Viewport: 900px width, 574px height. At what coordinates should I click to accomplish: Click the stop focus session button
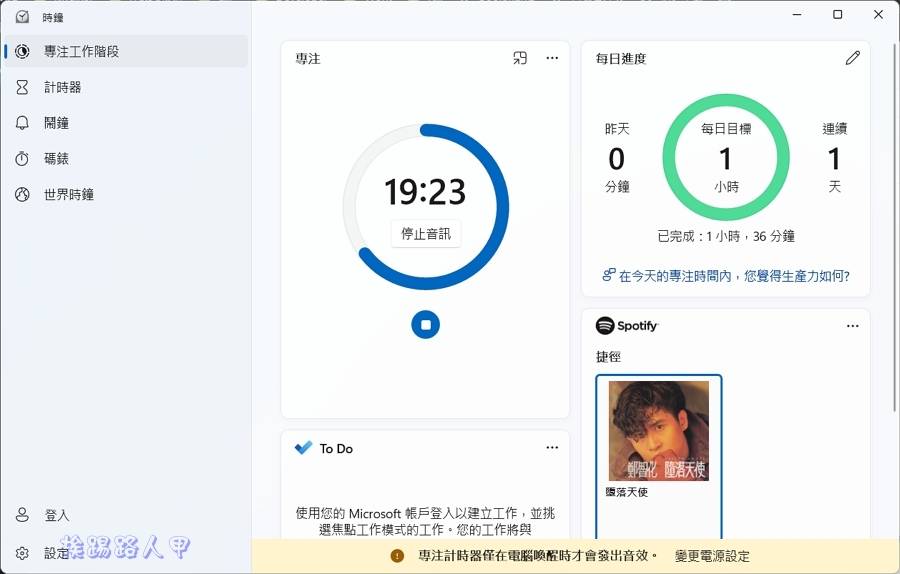(x=425, y=324)
